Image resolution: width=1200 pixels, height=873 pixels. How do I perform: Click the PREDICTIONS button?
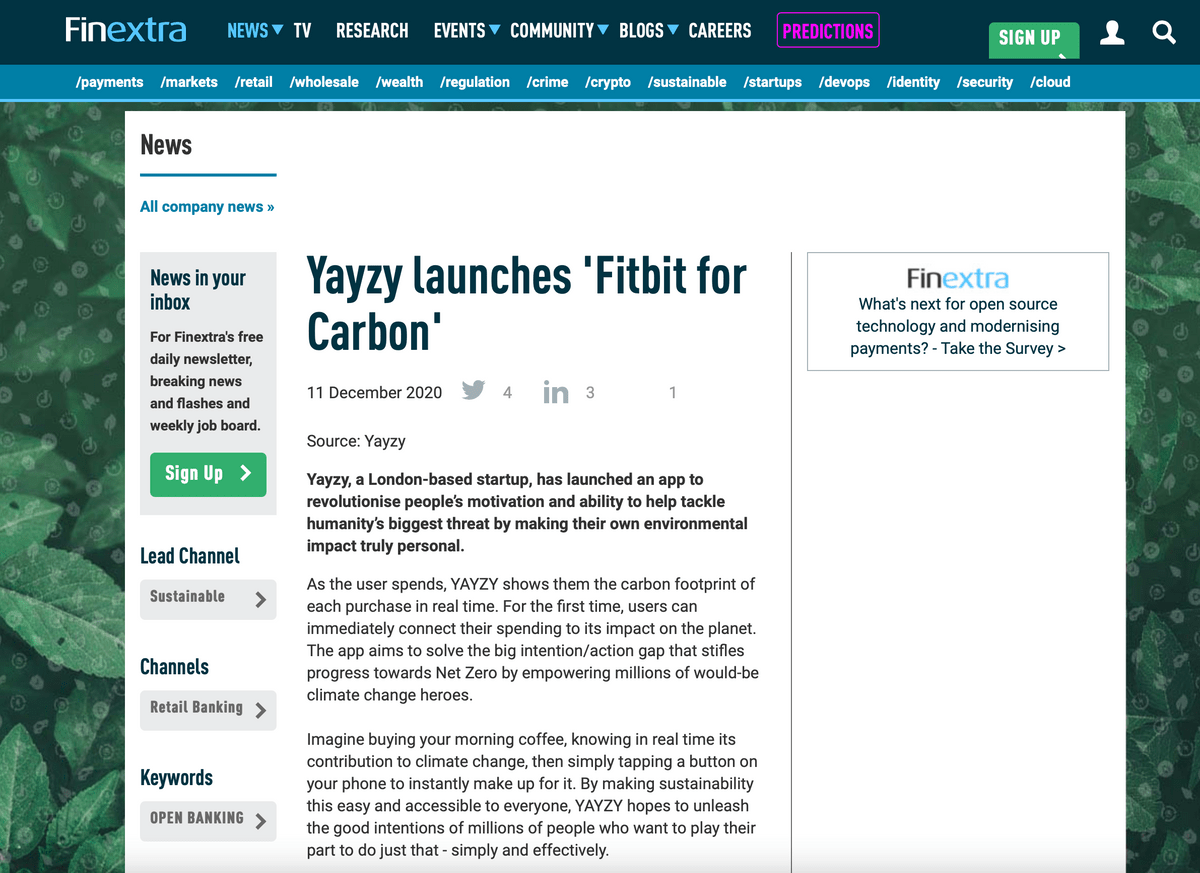[x=828, y=31]
